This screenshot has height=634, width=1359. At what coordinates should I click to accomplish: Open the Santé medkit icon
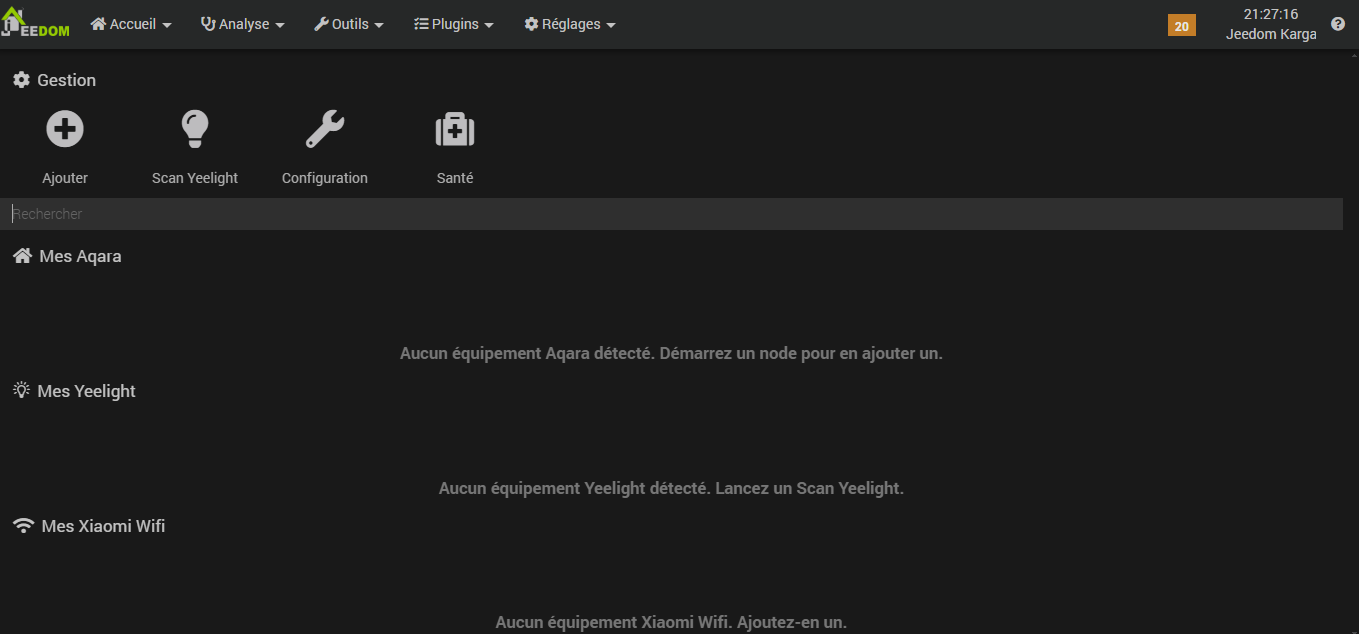(x=455, y=129)
